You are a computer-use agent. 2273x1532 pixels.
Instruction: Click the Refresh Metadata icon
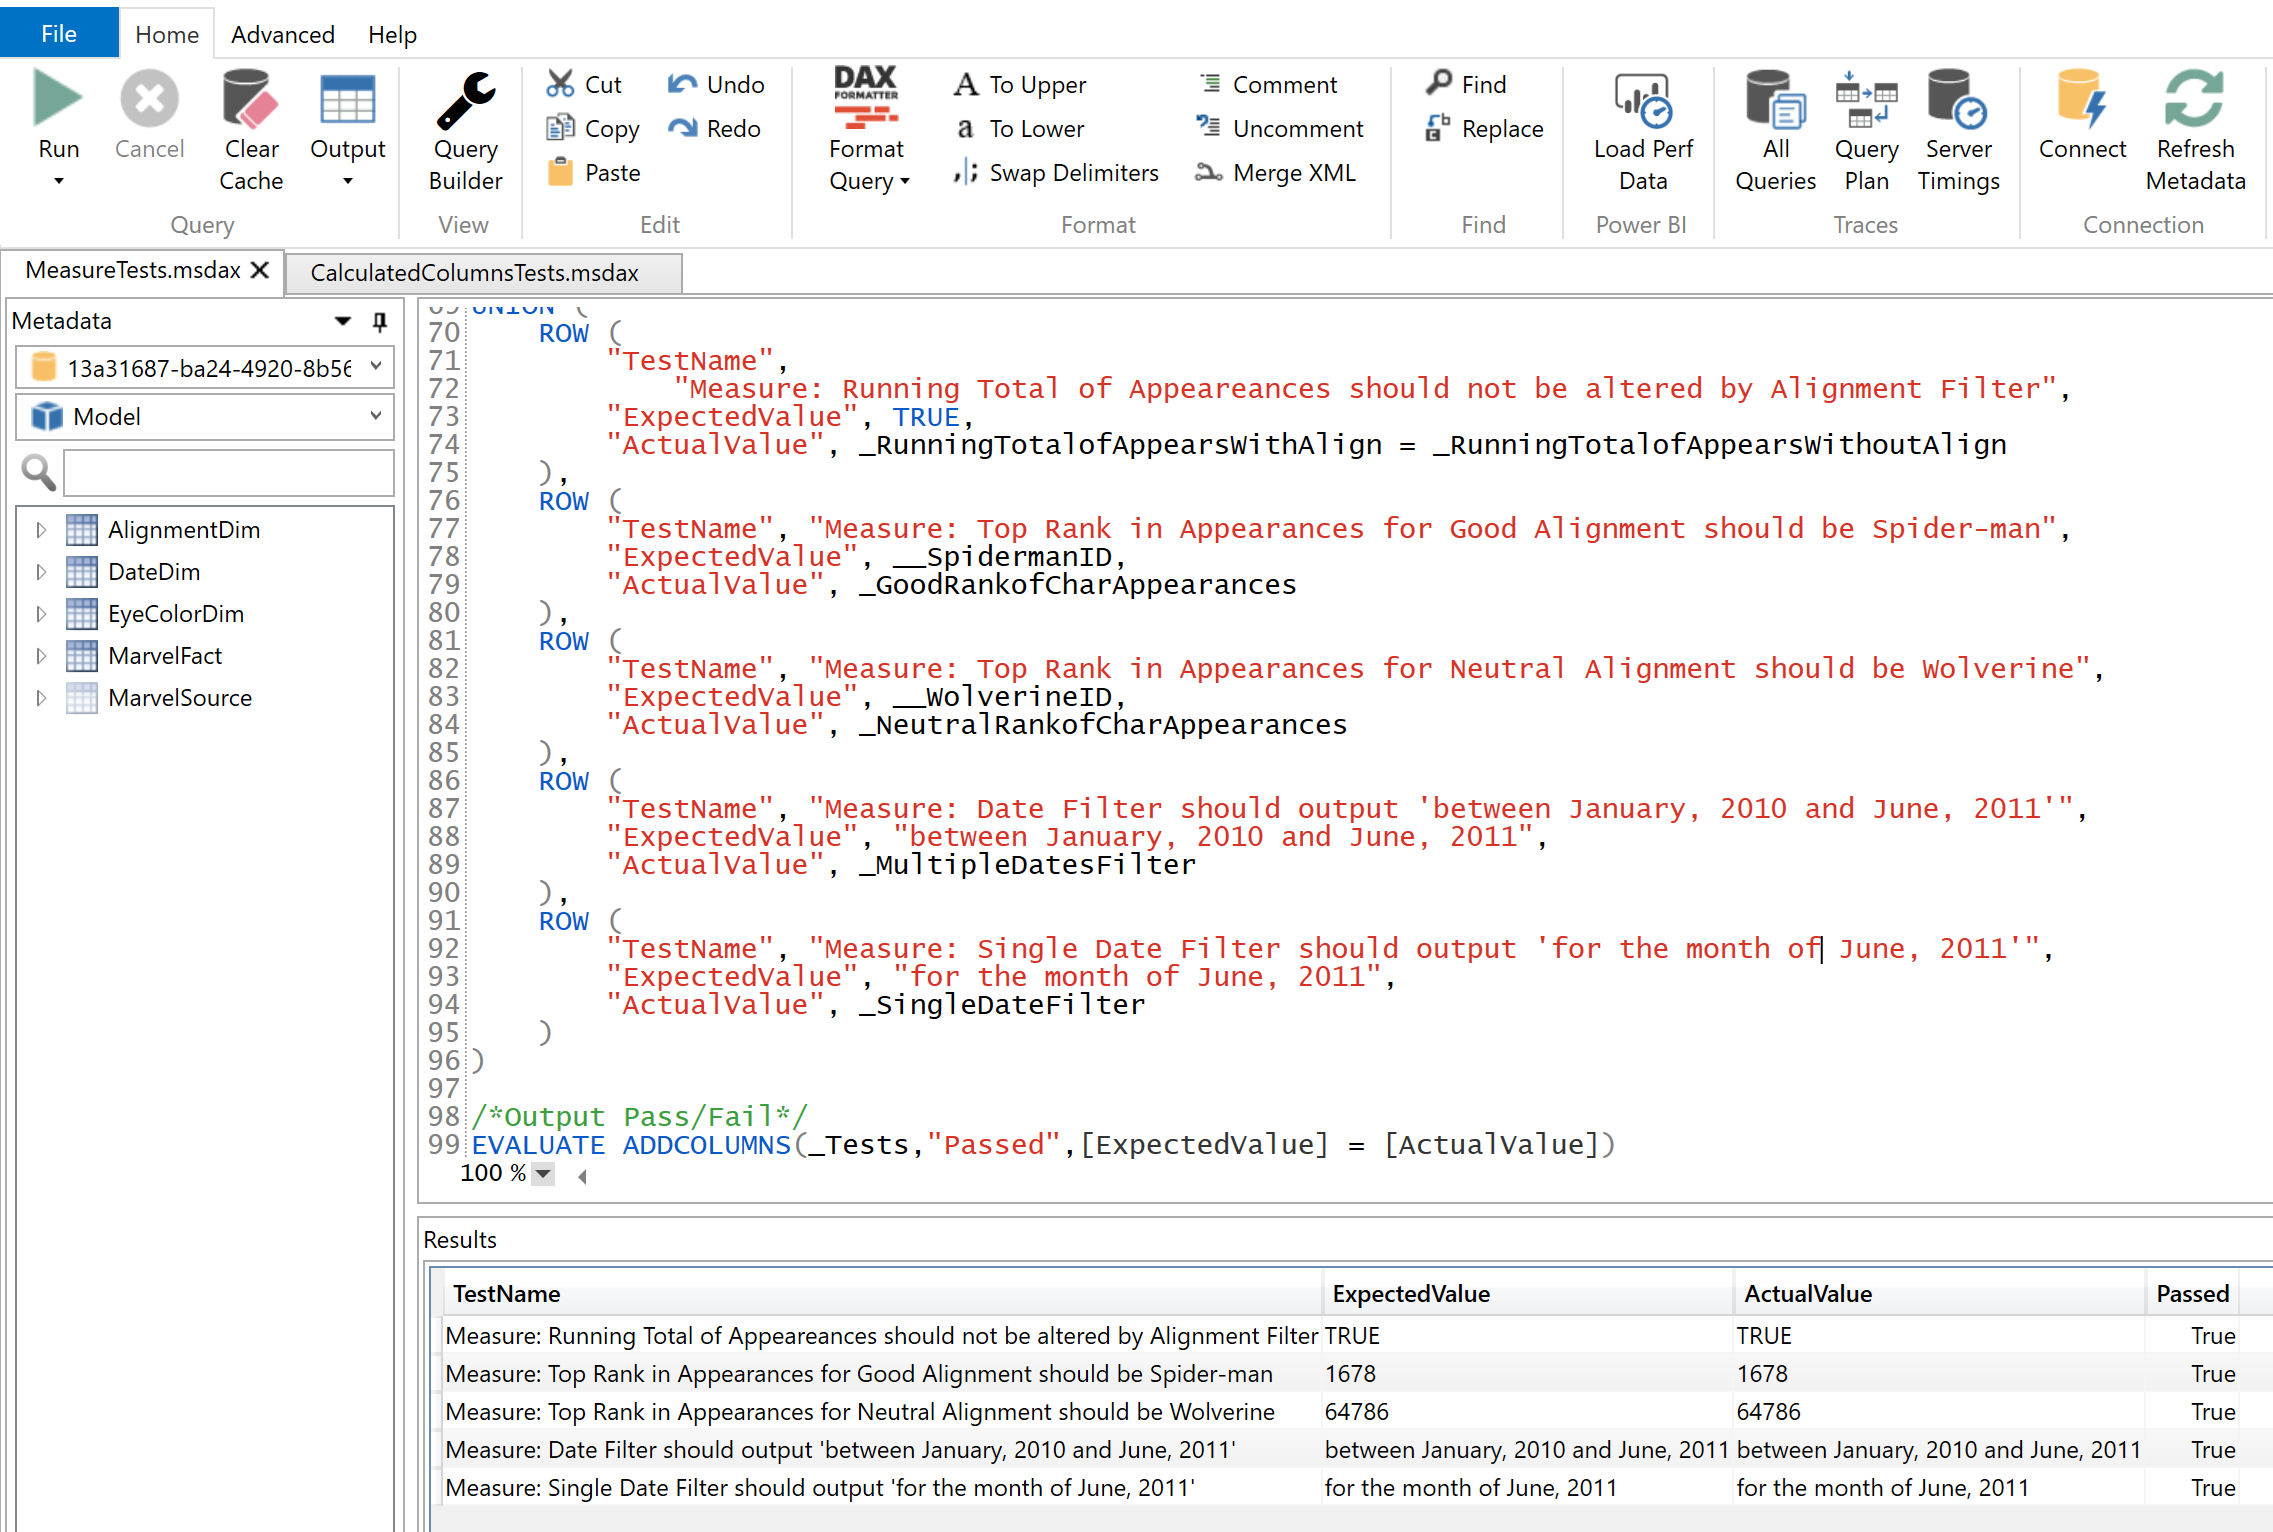[2194, 99]
